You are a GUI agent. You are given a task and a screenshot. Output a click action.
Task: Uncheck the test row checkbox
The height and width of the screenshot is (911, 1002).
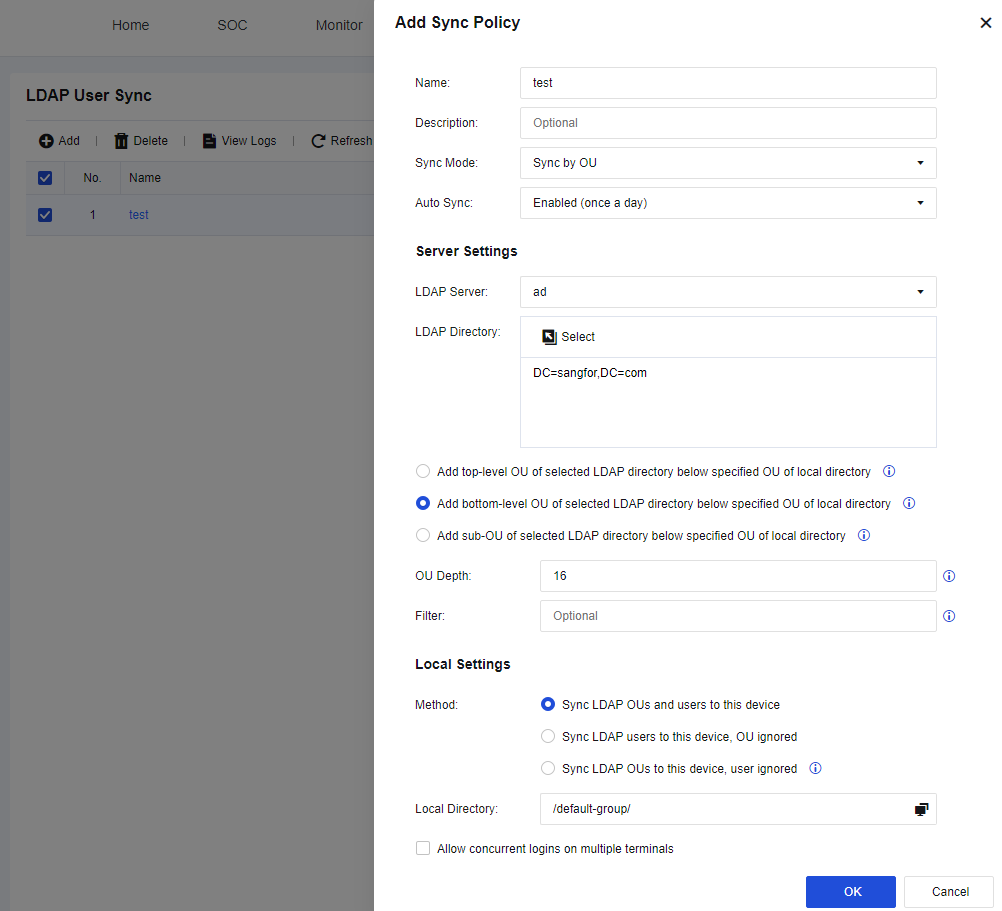click(x=44, y=215)
